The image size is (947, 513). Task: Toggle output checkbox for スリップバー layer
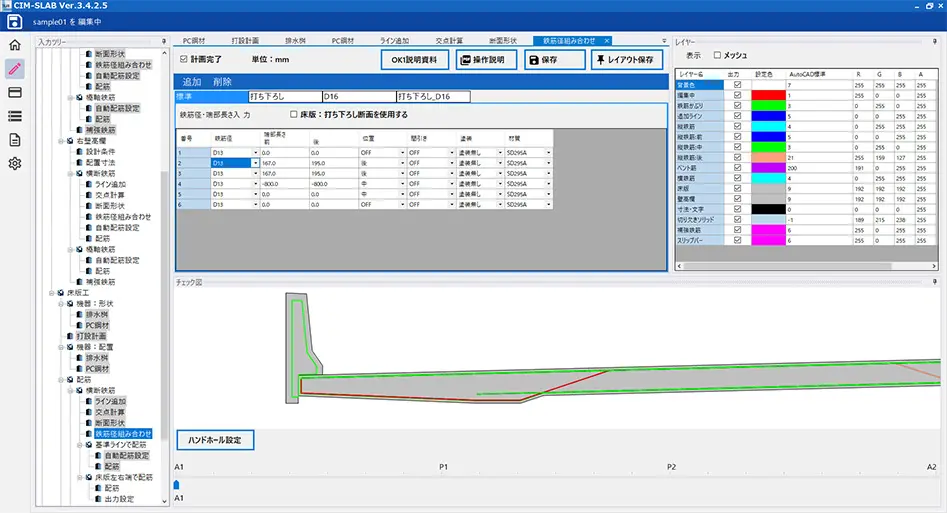737,240
